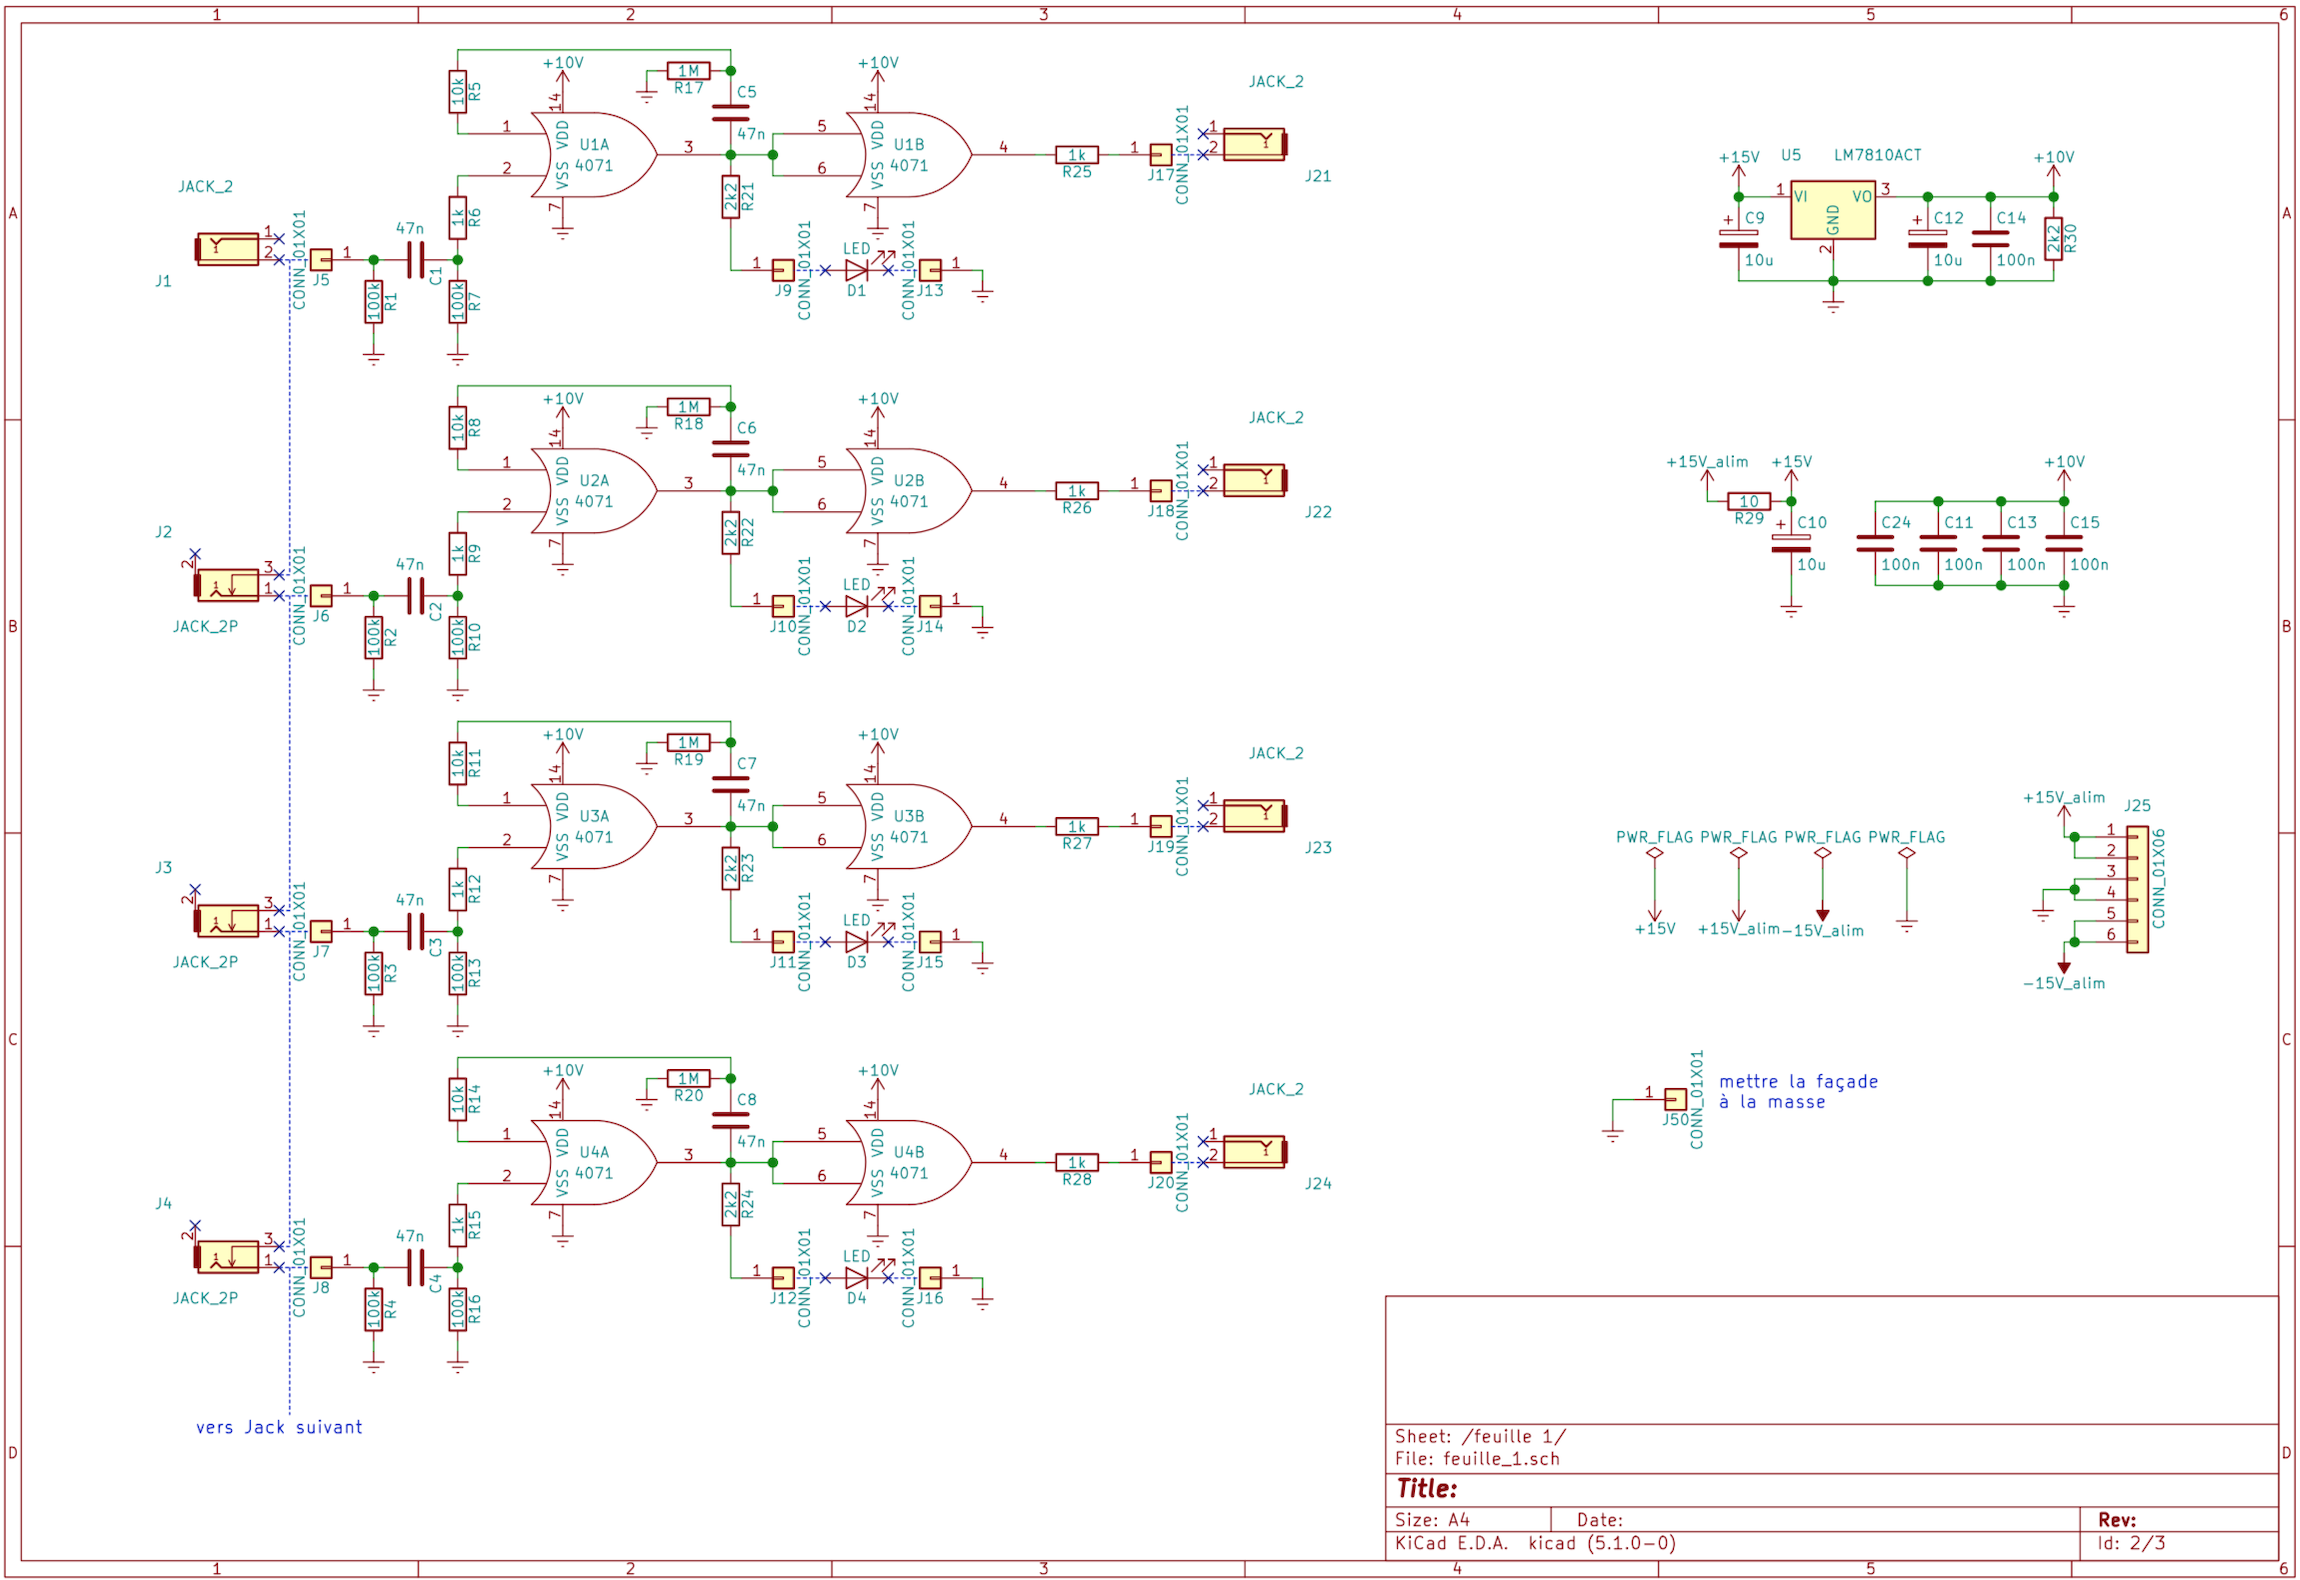2300x1580 pixels.
Task: Click the 'File: feuille_1.sch' text
Action: coord(1476,1459)
